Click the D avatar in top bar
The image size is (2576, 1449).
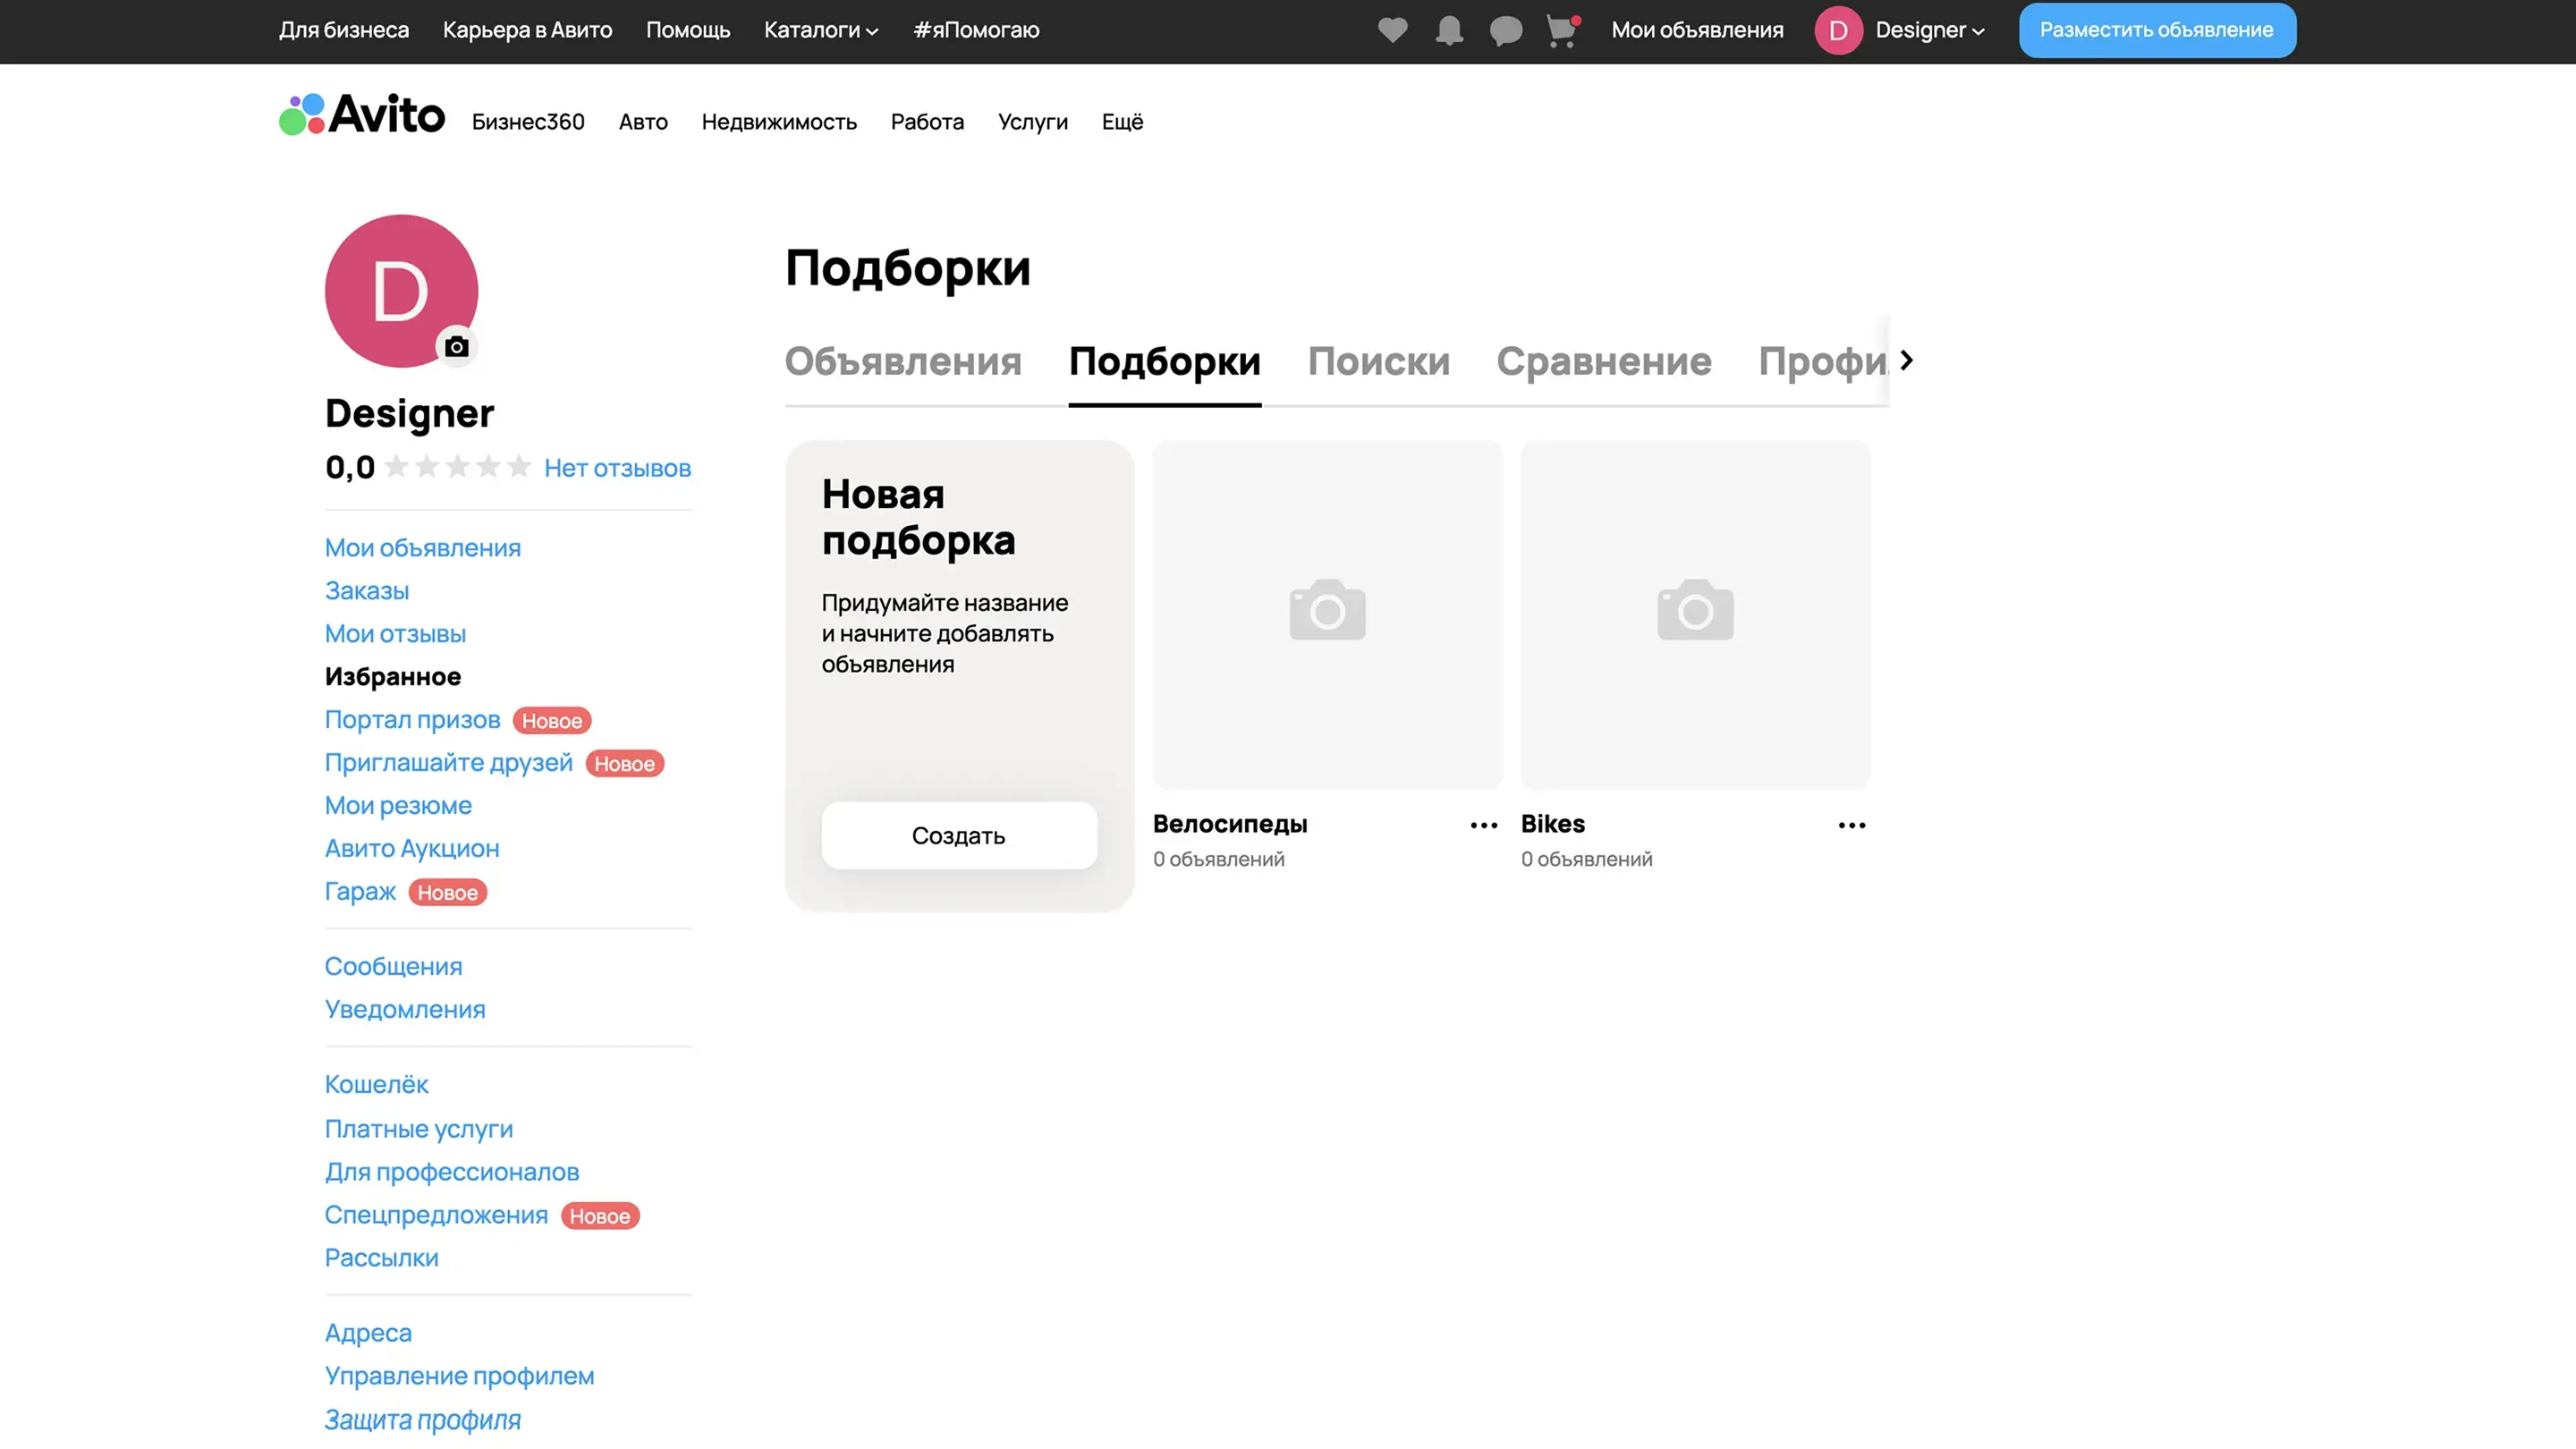[x=1838, y=30]
